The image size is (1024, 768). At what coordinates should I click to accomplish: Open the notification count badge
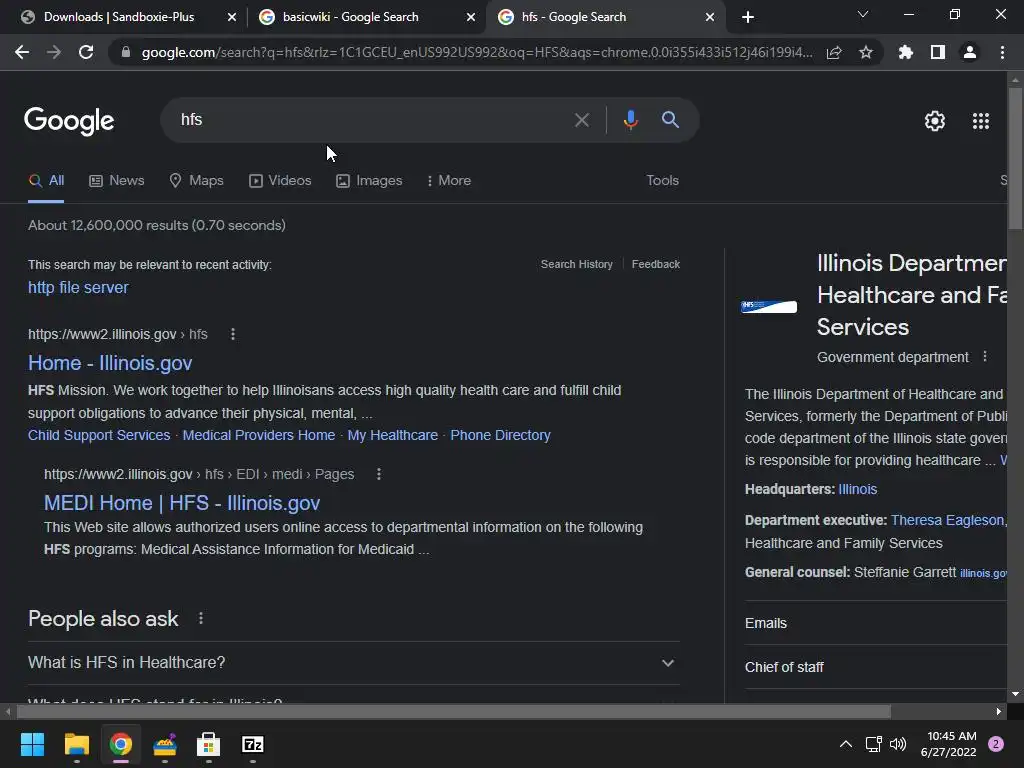(996, 744)
